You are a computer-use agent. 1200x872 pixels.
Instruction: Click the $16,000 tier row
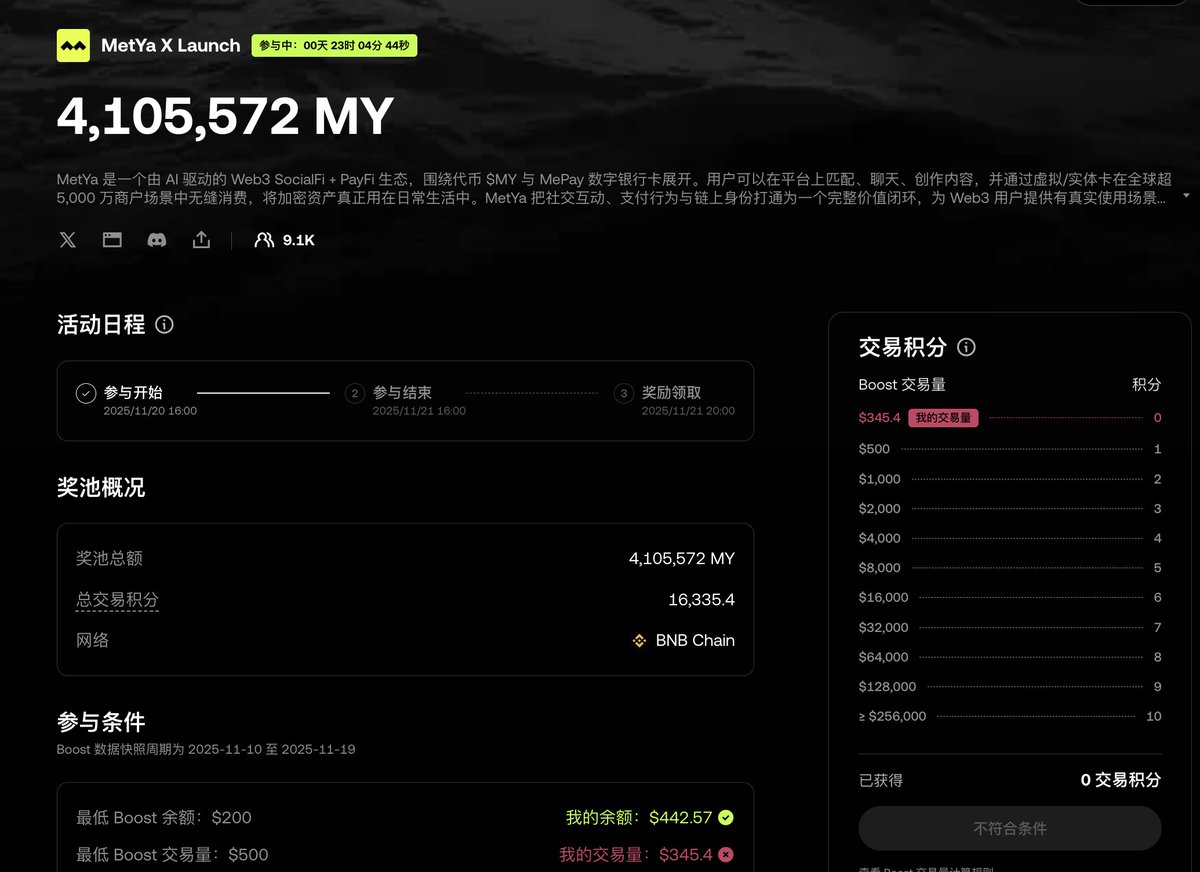pyautogui.click(x=1010, y=597)
